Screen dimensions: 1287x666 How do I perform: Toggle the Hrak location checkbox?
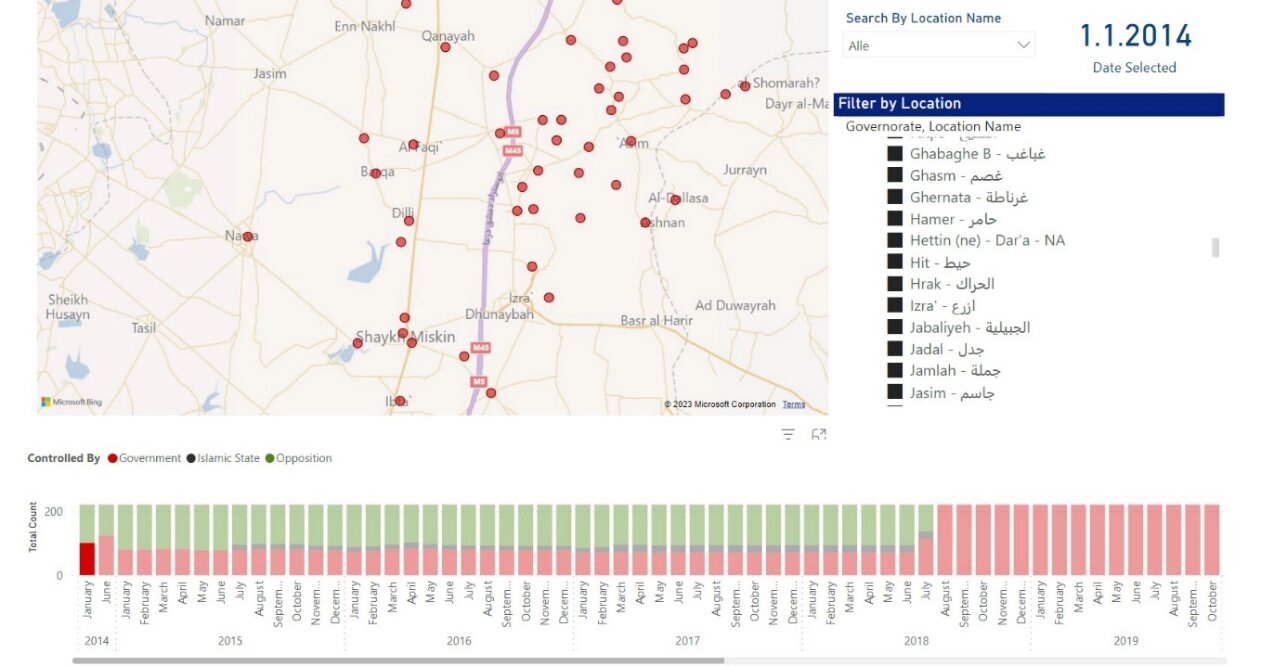[x=894, y=284]
